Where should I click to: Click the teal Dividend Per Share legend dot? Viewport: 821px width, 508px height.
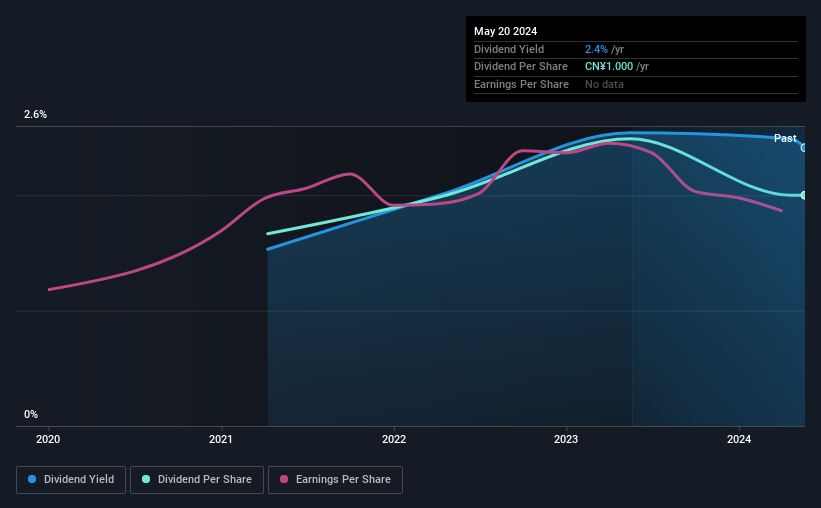pos(146,479)
